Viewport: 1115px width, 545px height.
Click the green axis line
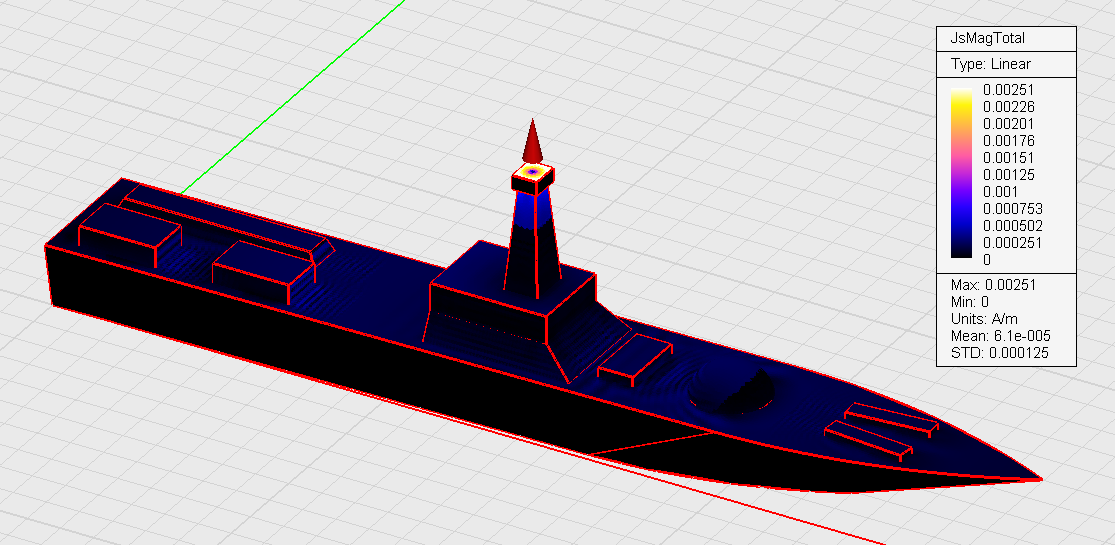(292, 97)
